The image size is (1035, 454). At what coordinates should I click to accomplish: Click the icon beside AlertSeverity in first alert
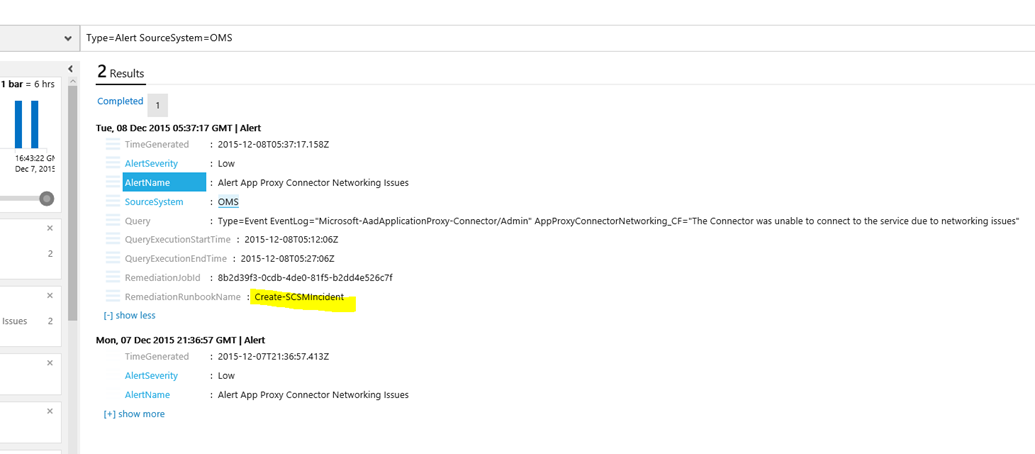click(x=112, y=164)
